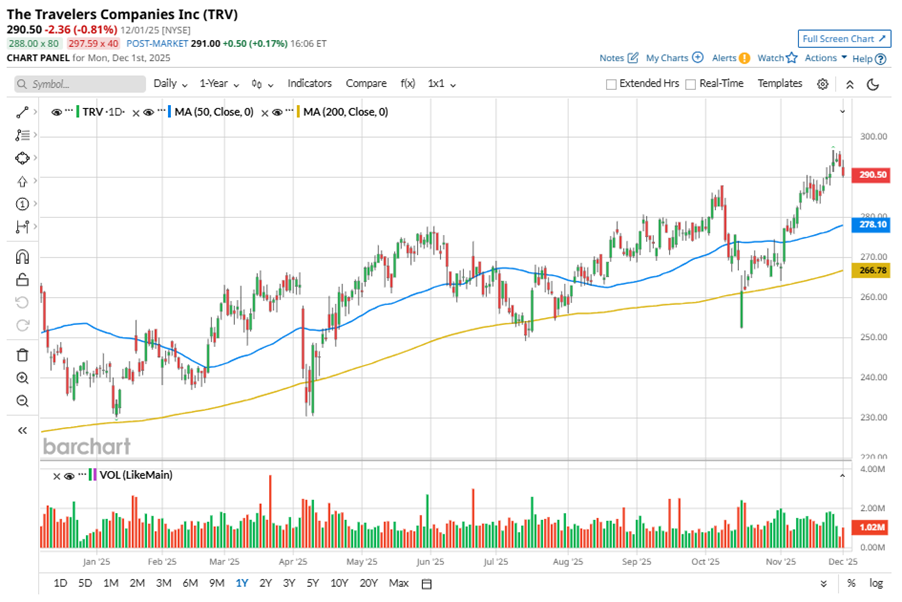Open the Daily frequency dropdown
This screenshot has height=602, width=902.
pos(170,84)
